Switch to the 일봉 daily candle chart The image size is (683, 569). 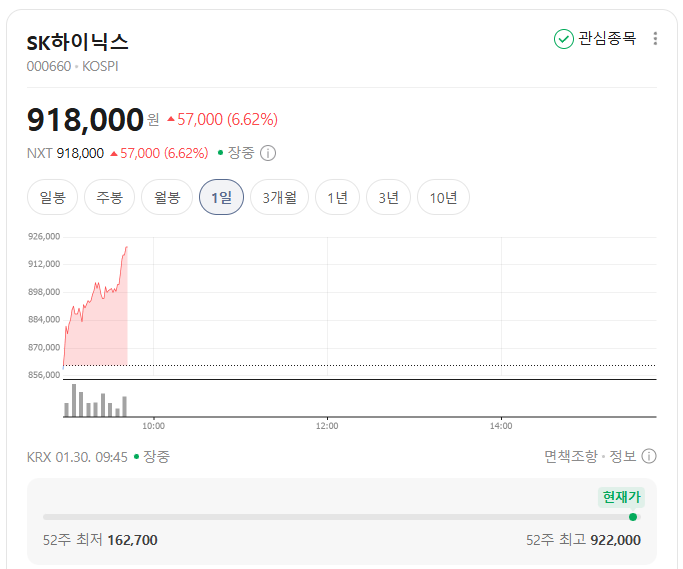pyautogui.click(x=52, y=197)
